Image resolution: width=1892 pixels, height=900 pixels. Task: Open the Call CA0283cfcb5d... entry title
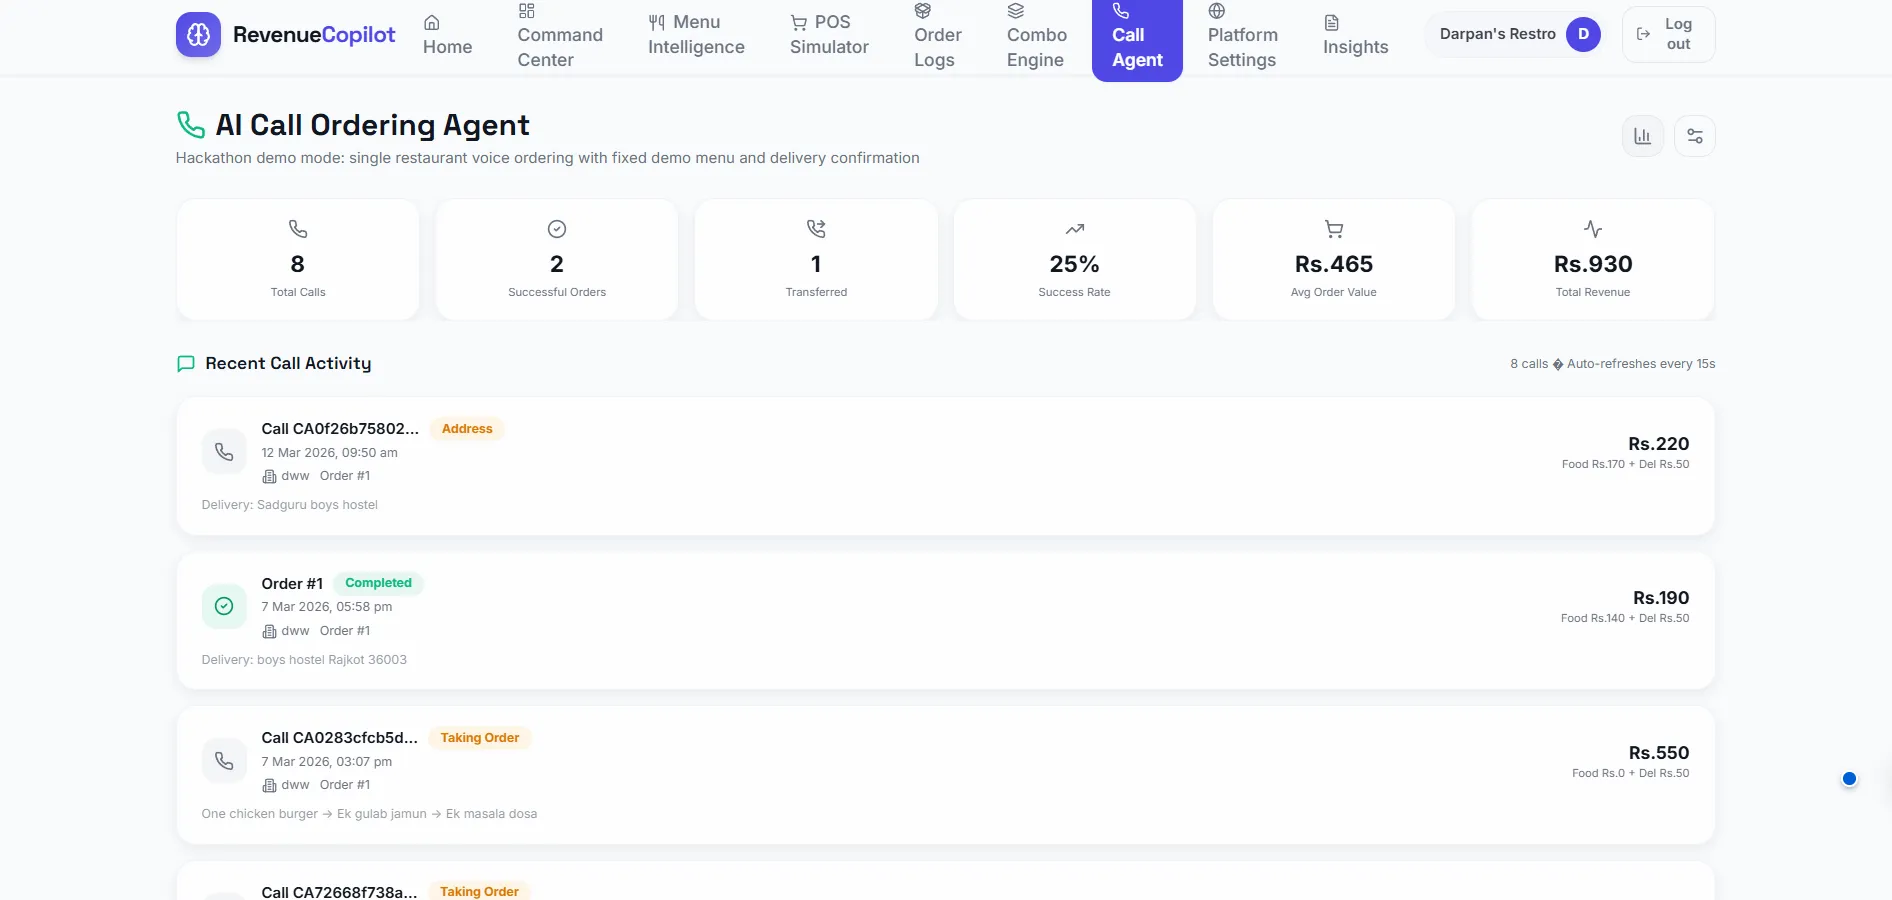point(340,738)
